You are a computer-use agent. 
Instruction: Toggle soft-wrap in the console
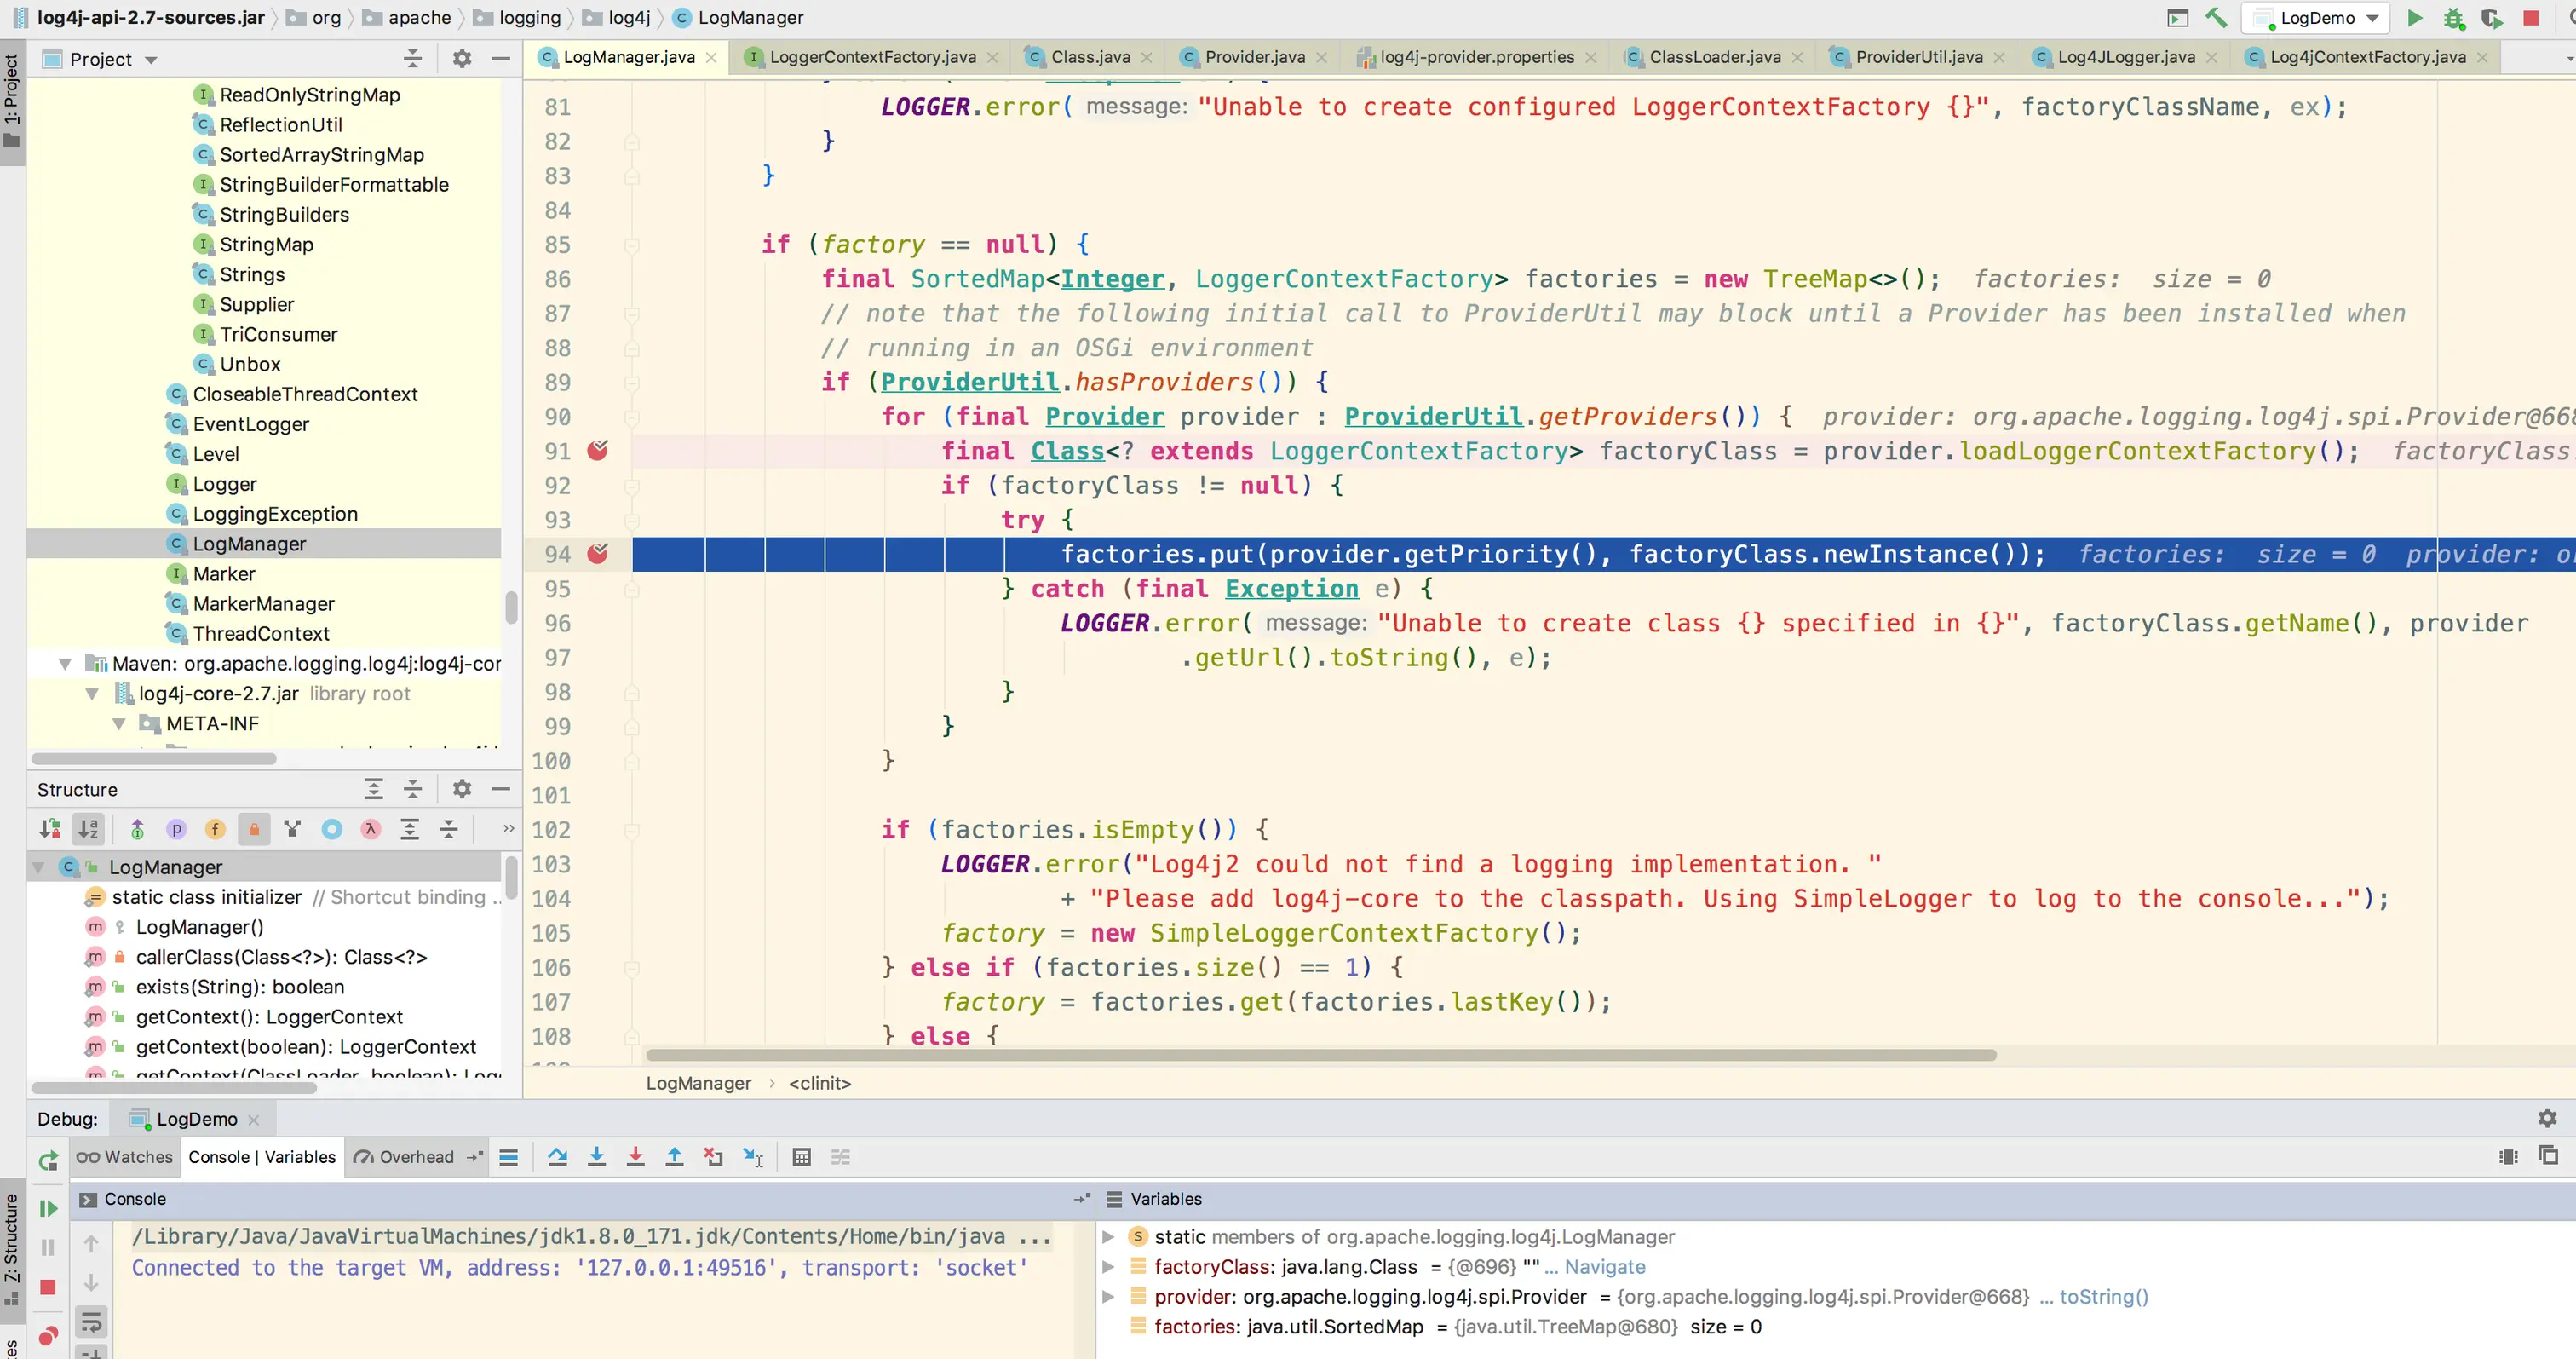(91, 1322)
